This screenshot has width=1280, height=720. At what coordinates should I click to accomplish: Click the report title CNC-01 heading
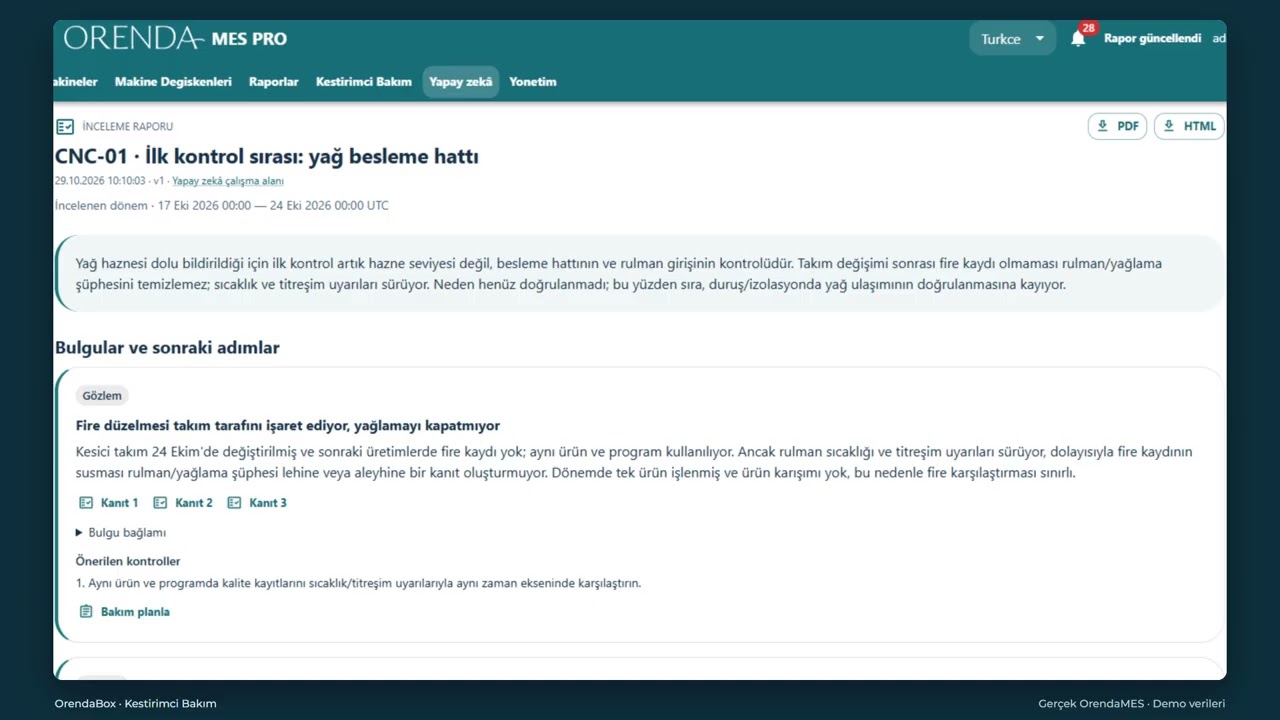[267, 157]
